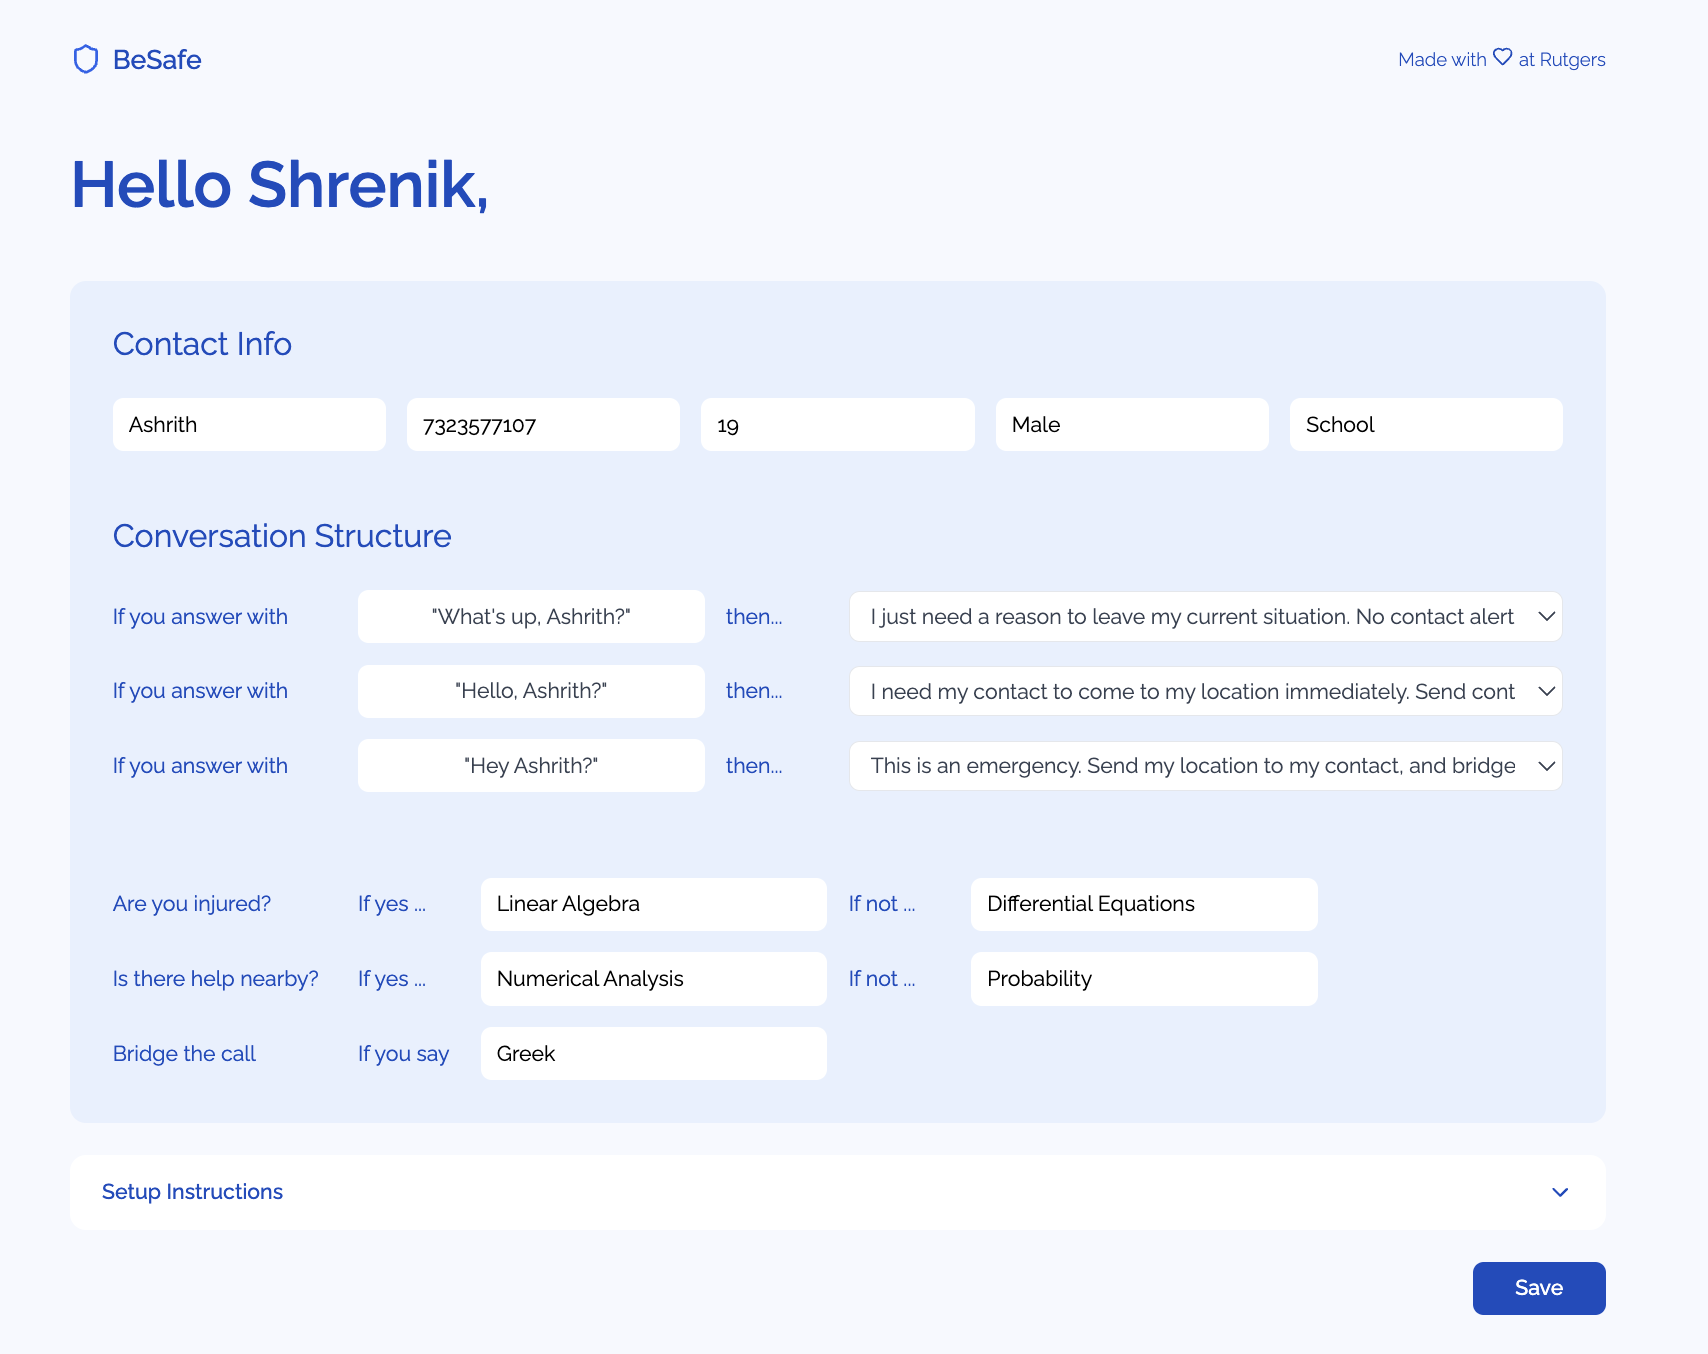Edit the Probability answer field
This screenshot has width=1708, height=1354.
tap(1144, 979)
